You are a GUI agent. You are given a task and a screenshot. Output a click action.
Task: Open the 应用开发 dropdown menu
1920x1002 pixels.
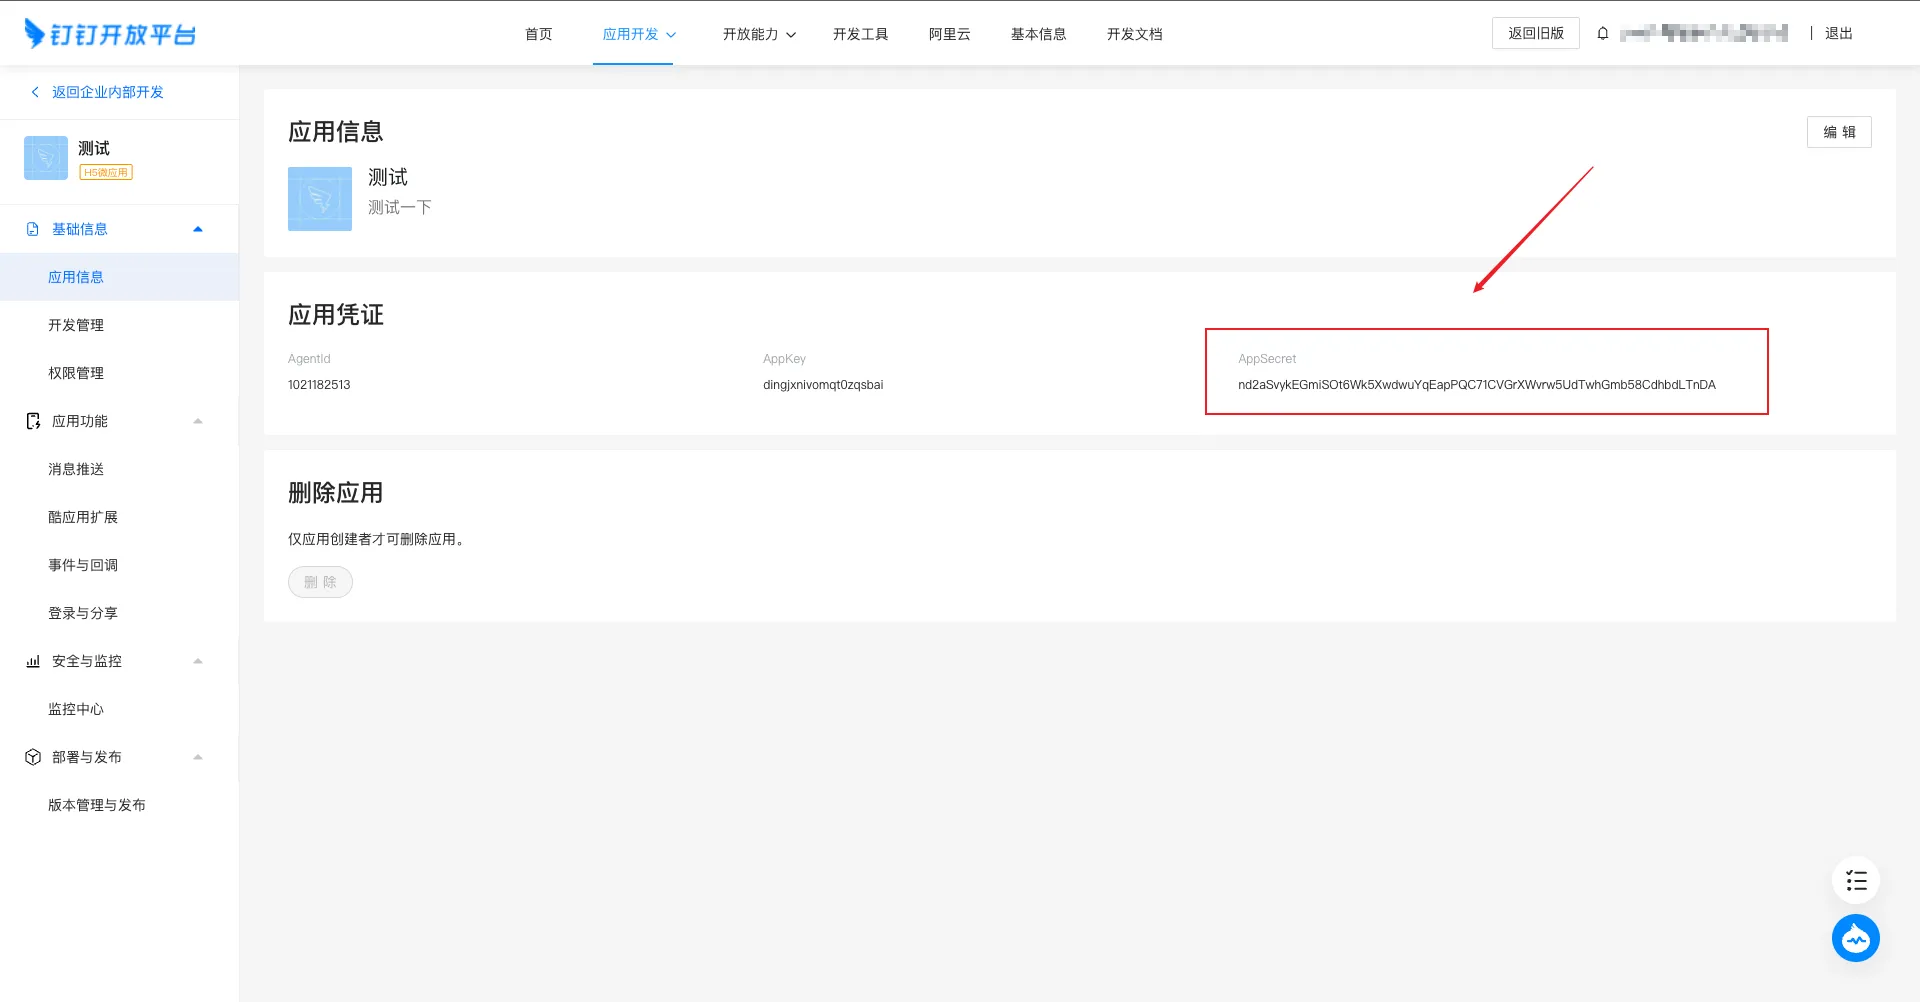pyautogui.click(x=639, y=34)
